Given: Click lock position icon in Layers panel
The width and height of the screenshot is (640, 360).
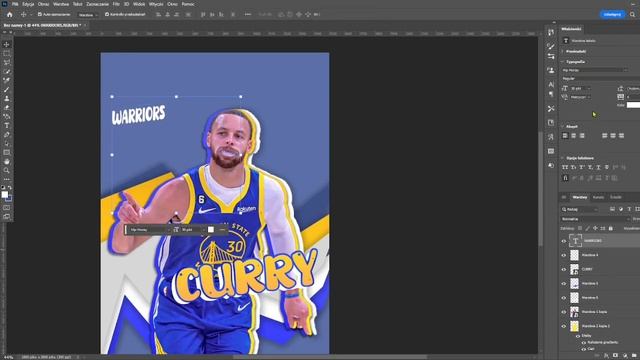Looking at the screenshot, I should point(595,228).
